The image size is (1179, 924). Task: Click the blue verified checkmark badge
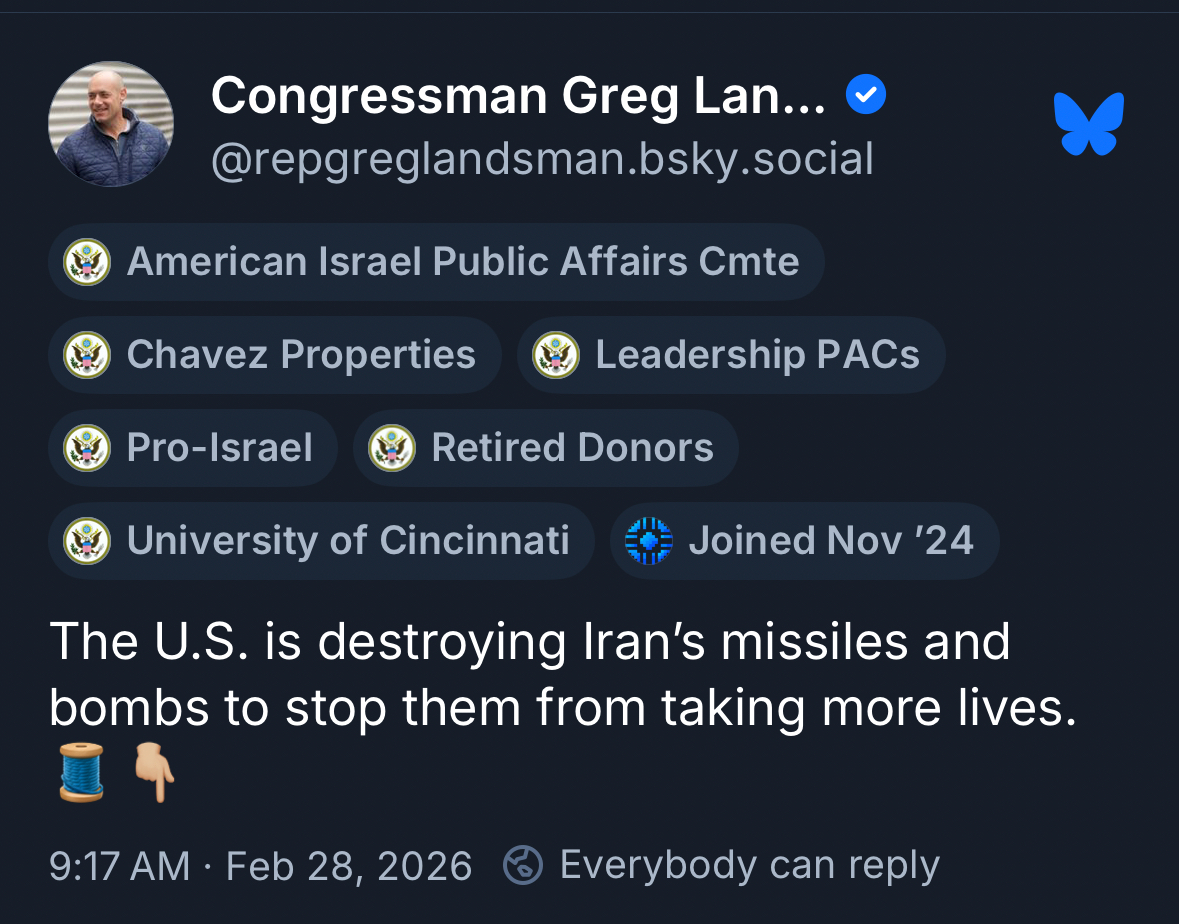pos(865,96)
